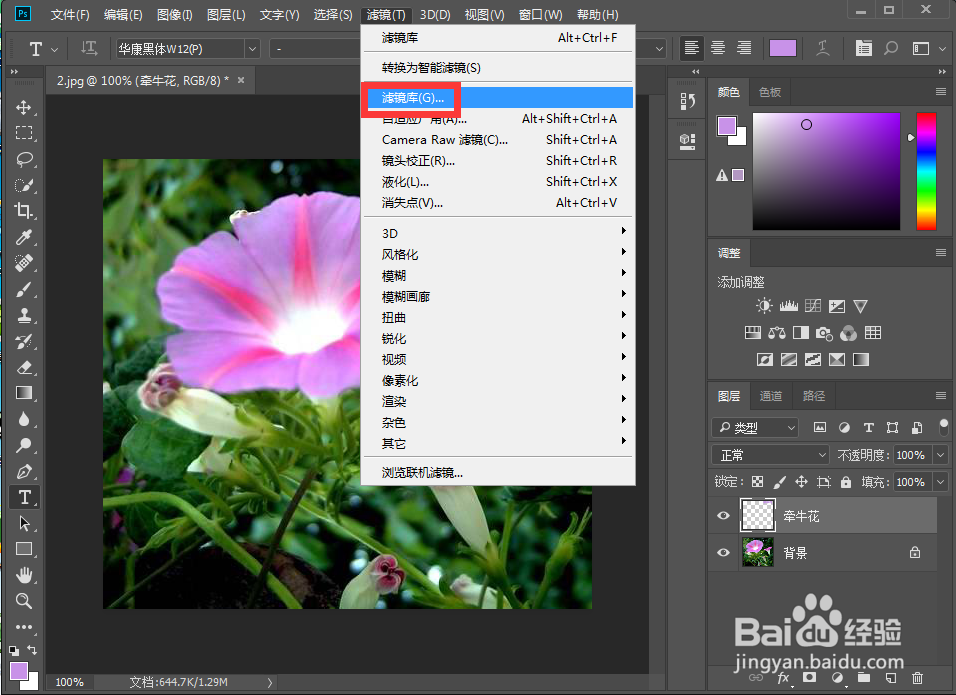Viewport: 956px width, 695px height.
Task: Toggle lock image pixels
Action: [779, 482]
